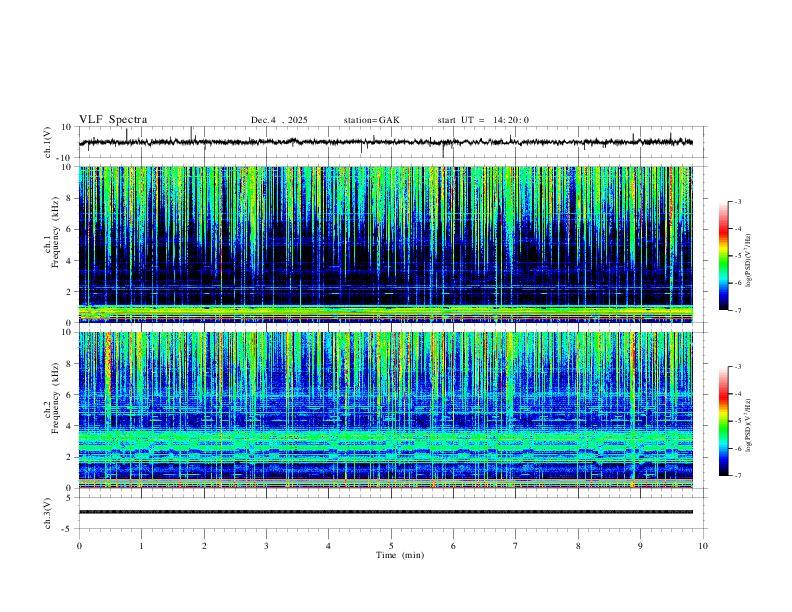The height and width of the screenshot is (612, 792).
Task: Click the time axis tick label "3"
Action: point(266,546)
